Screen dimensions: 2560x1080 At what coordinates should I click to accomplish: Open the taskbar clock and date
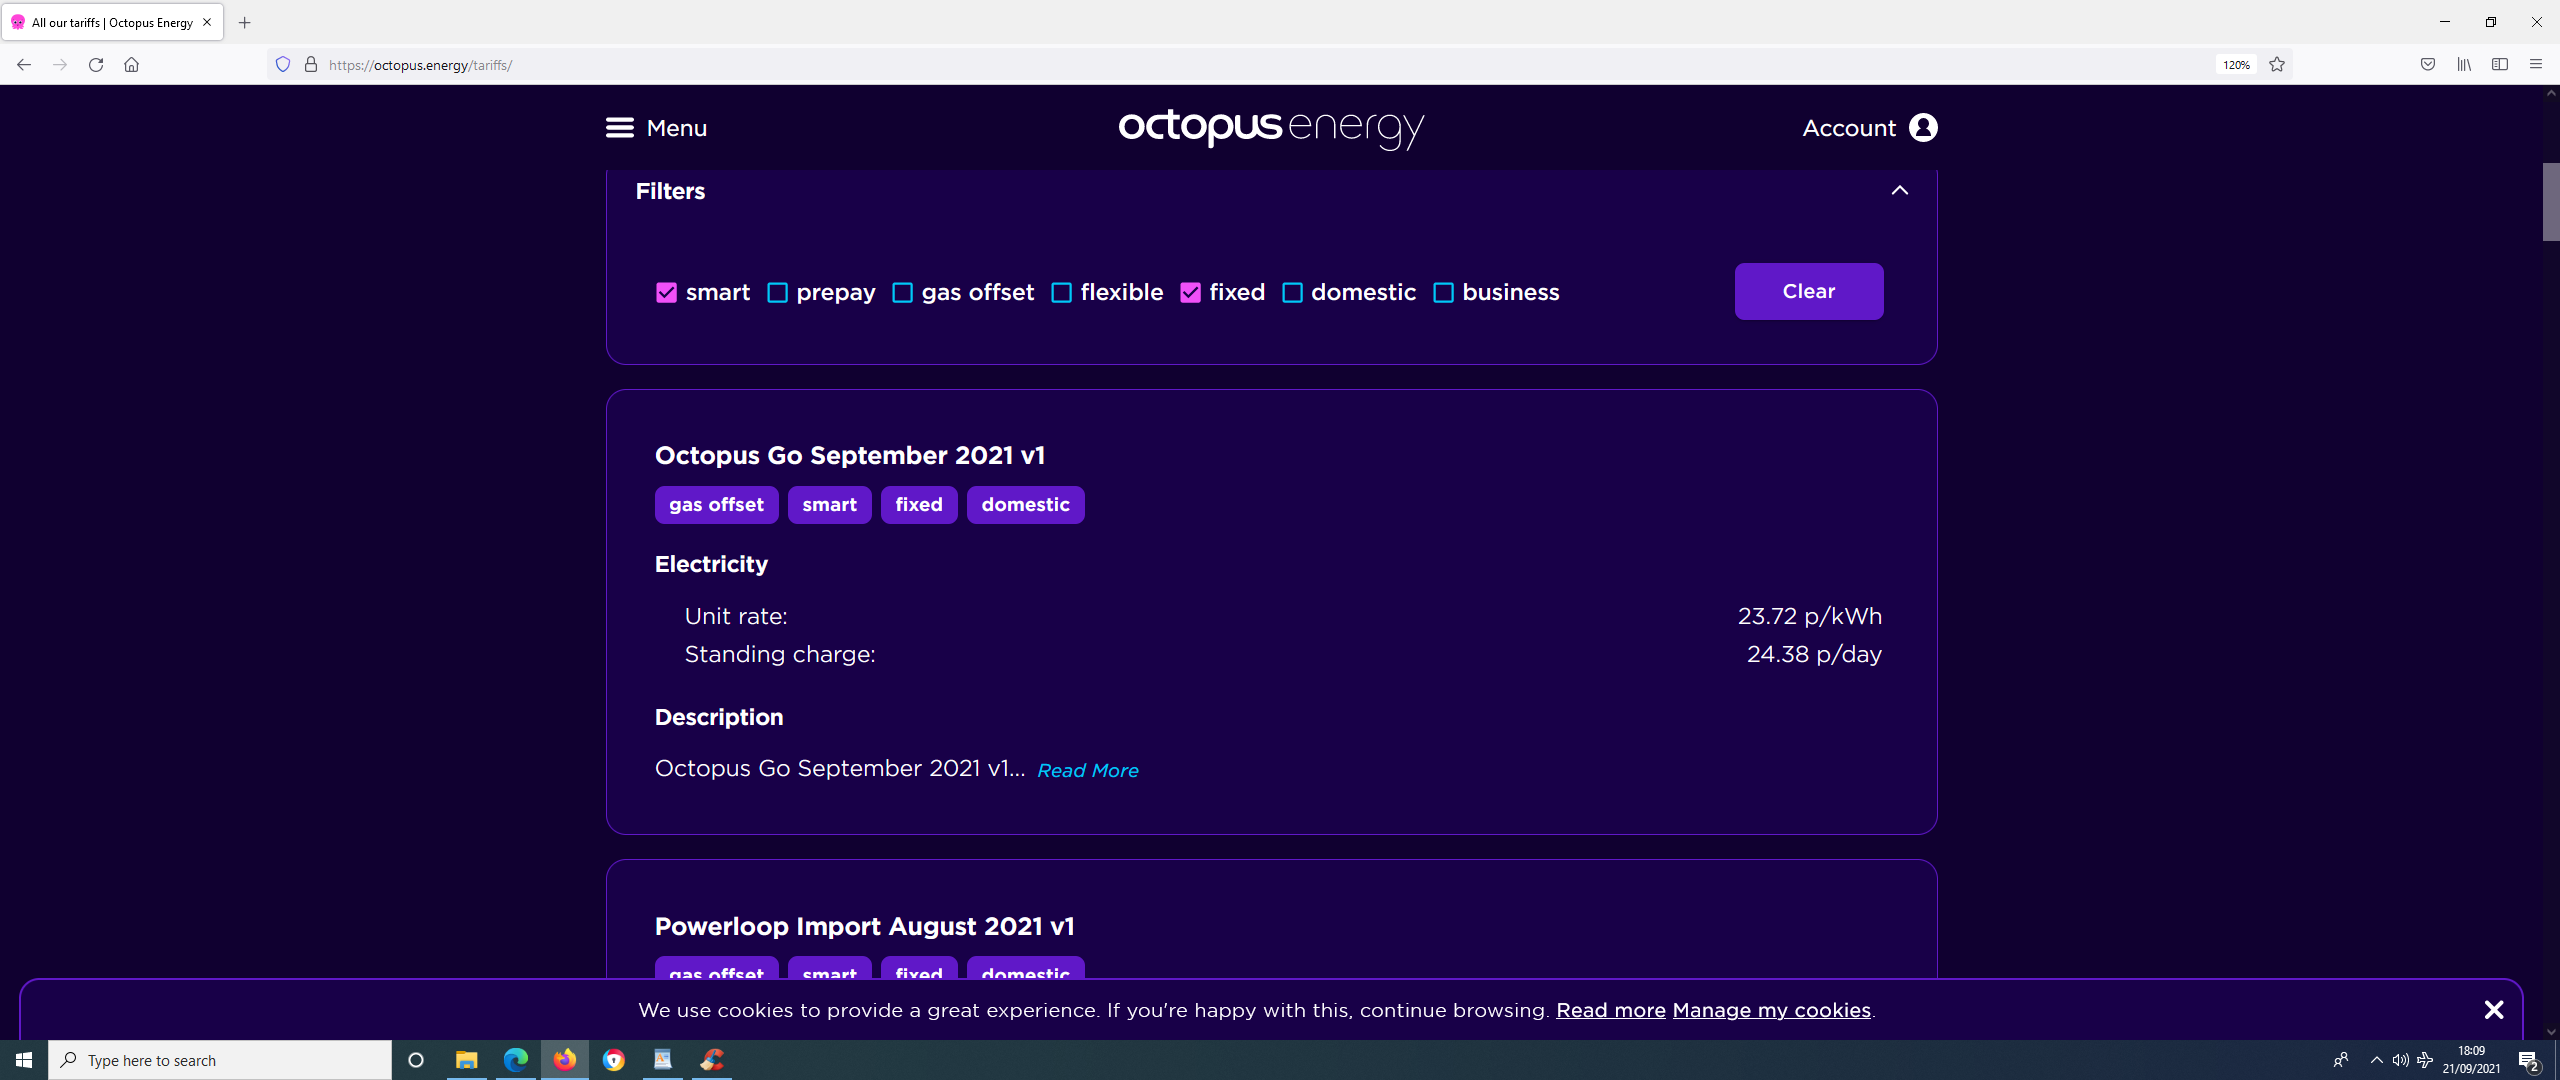coord(2471,1060)
